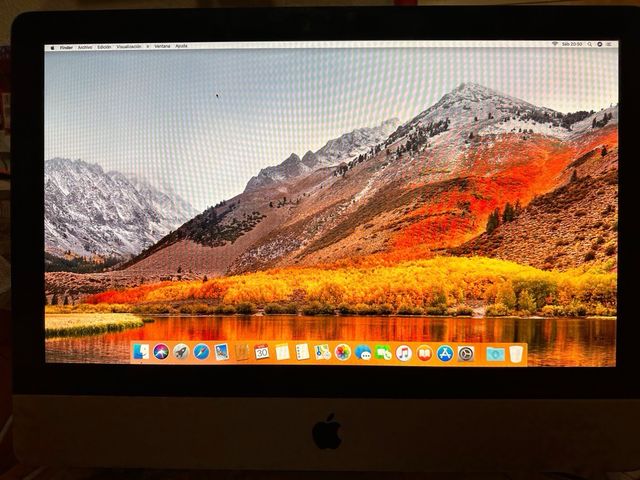Image resolution: width=640 pixels, height=480 pixels.
Task: Open System Preferences gear icon
Action: coord(466,354)
